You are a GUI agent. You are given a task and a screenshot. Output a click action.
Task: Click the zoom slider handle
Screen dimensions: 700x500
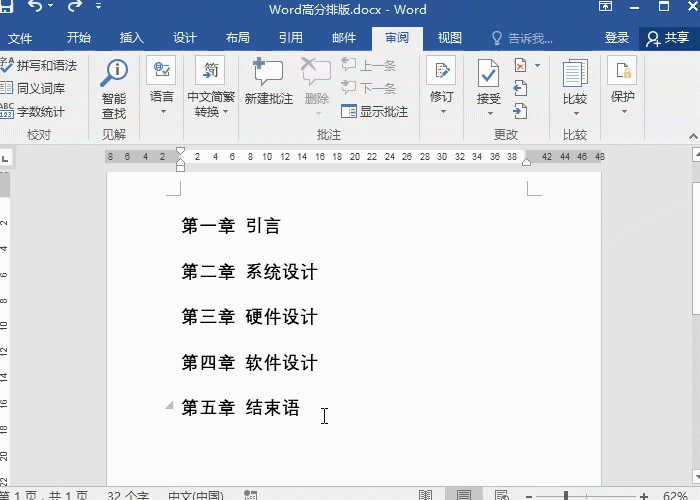point(566,496)
